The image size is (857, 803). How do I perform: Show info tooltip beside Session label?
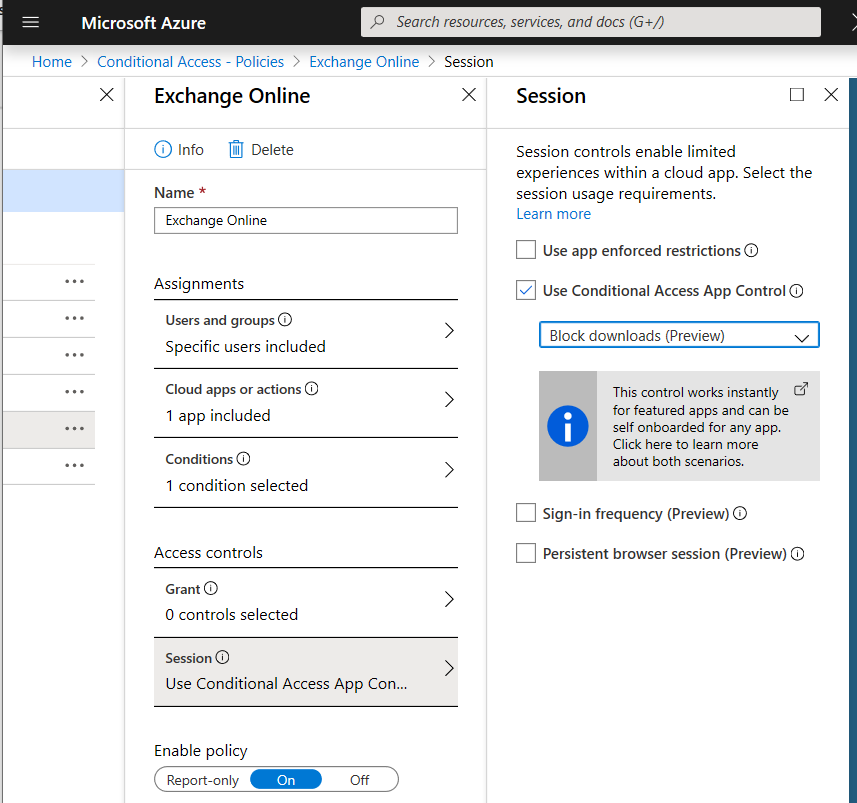[x=222, y=657]
